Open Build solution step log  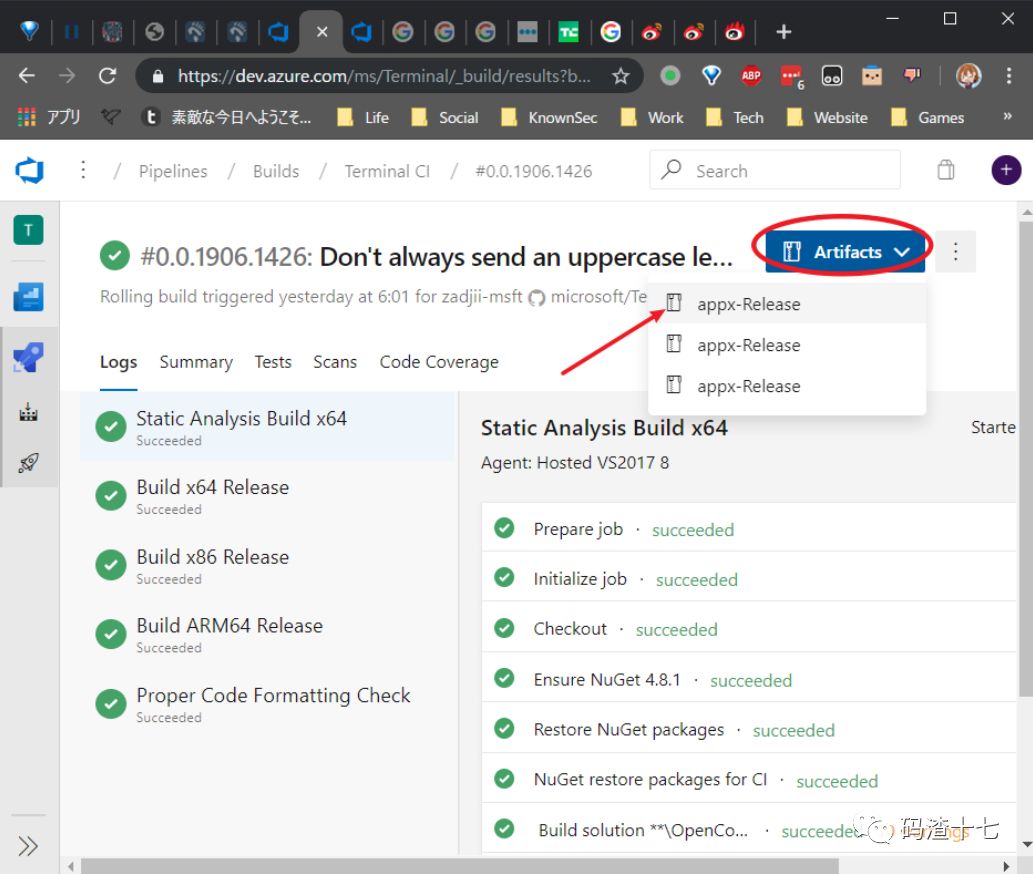point(748,829)
